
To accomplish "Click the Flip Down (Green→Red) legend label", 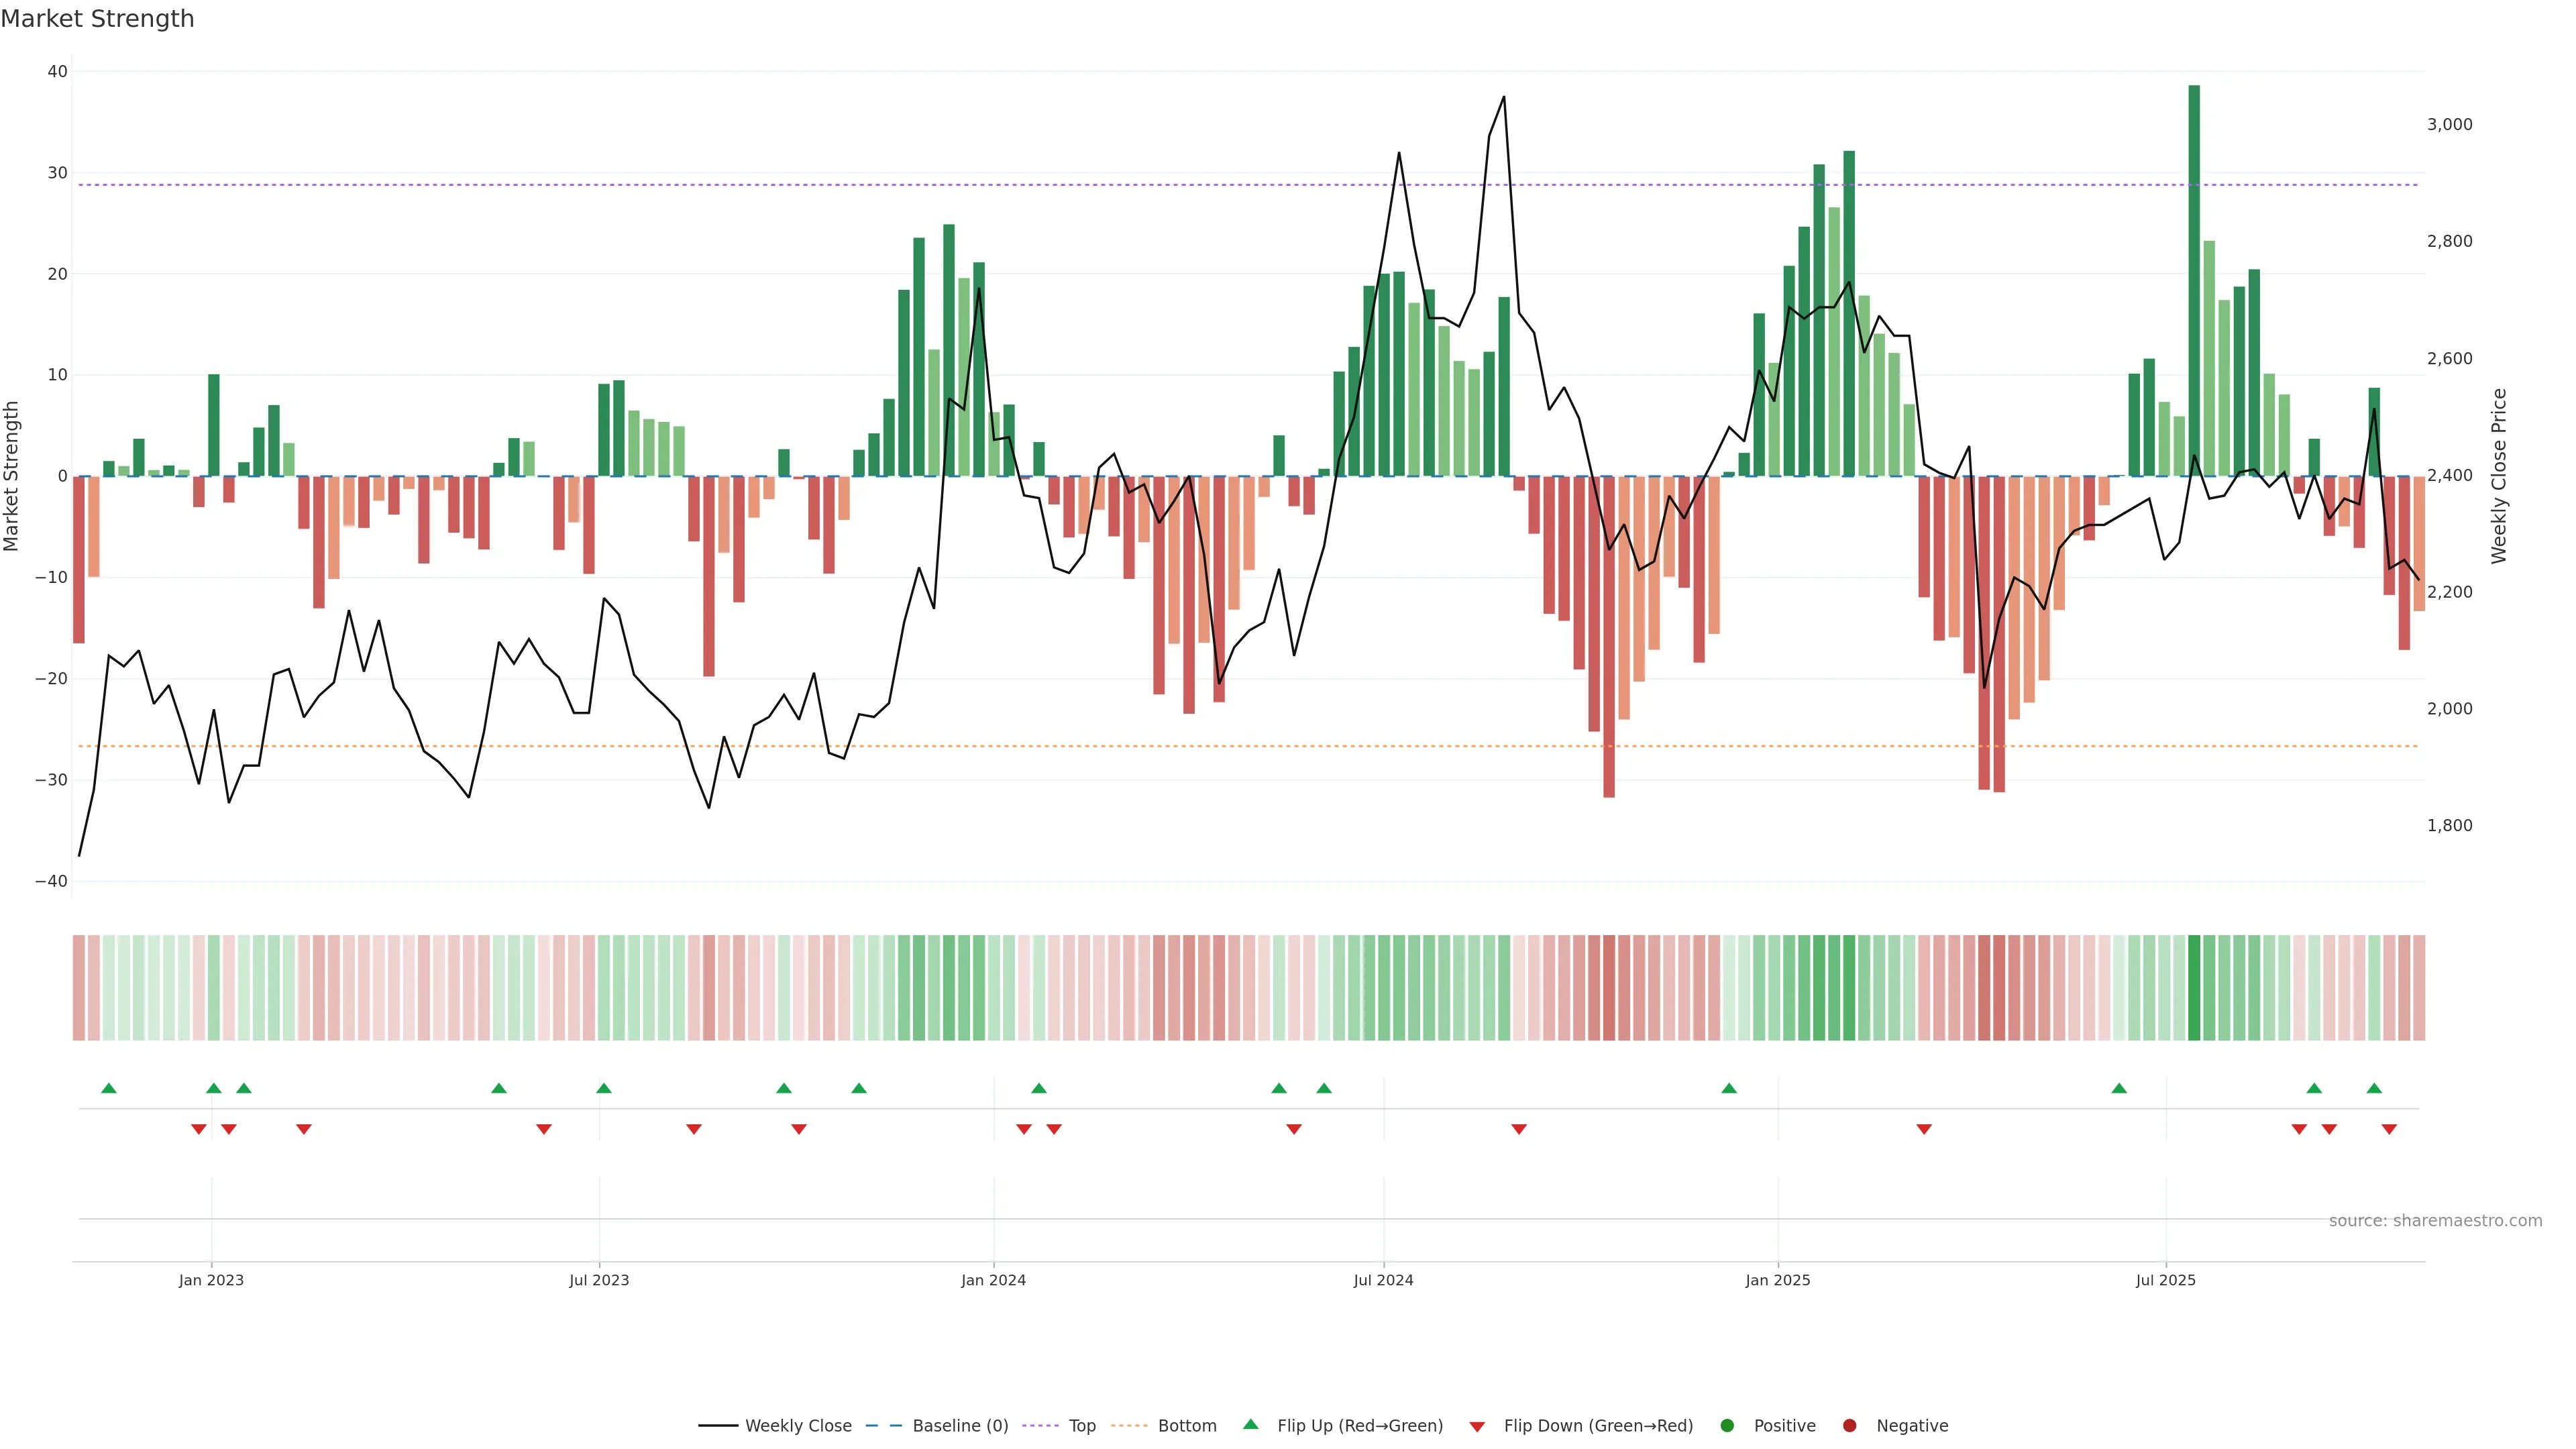I will (x=1598, y=1425).
